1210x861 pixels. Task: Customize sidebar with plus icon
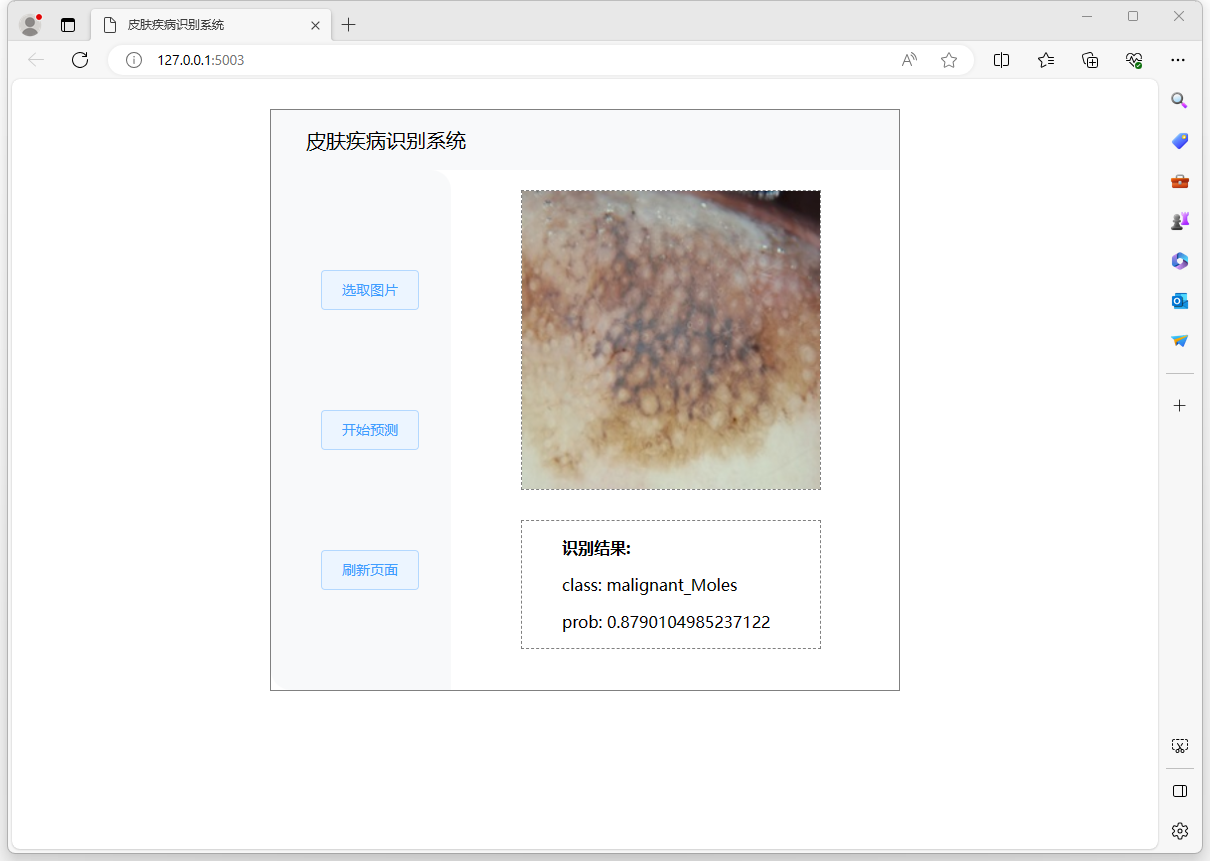[1180, 405]
